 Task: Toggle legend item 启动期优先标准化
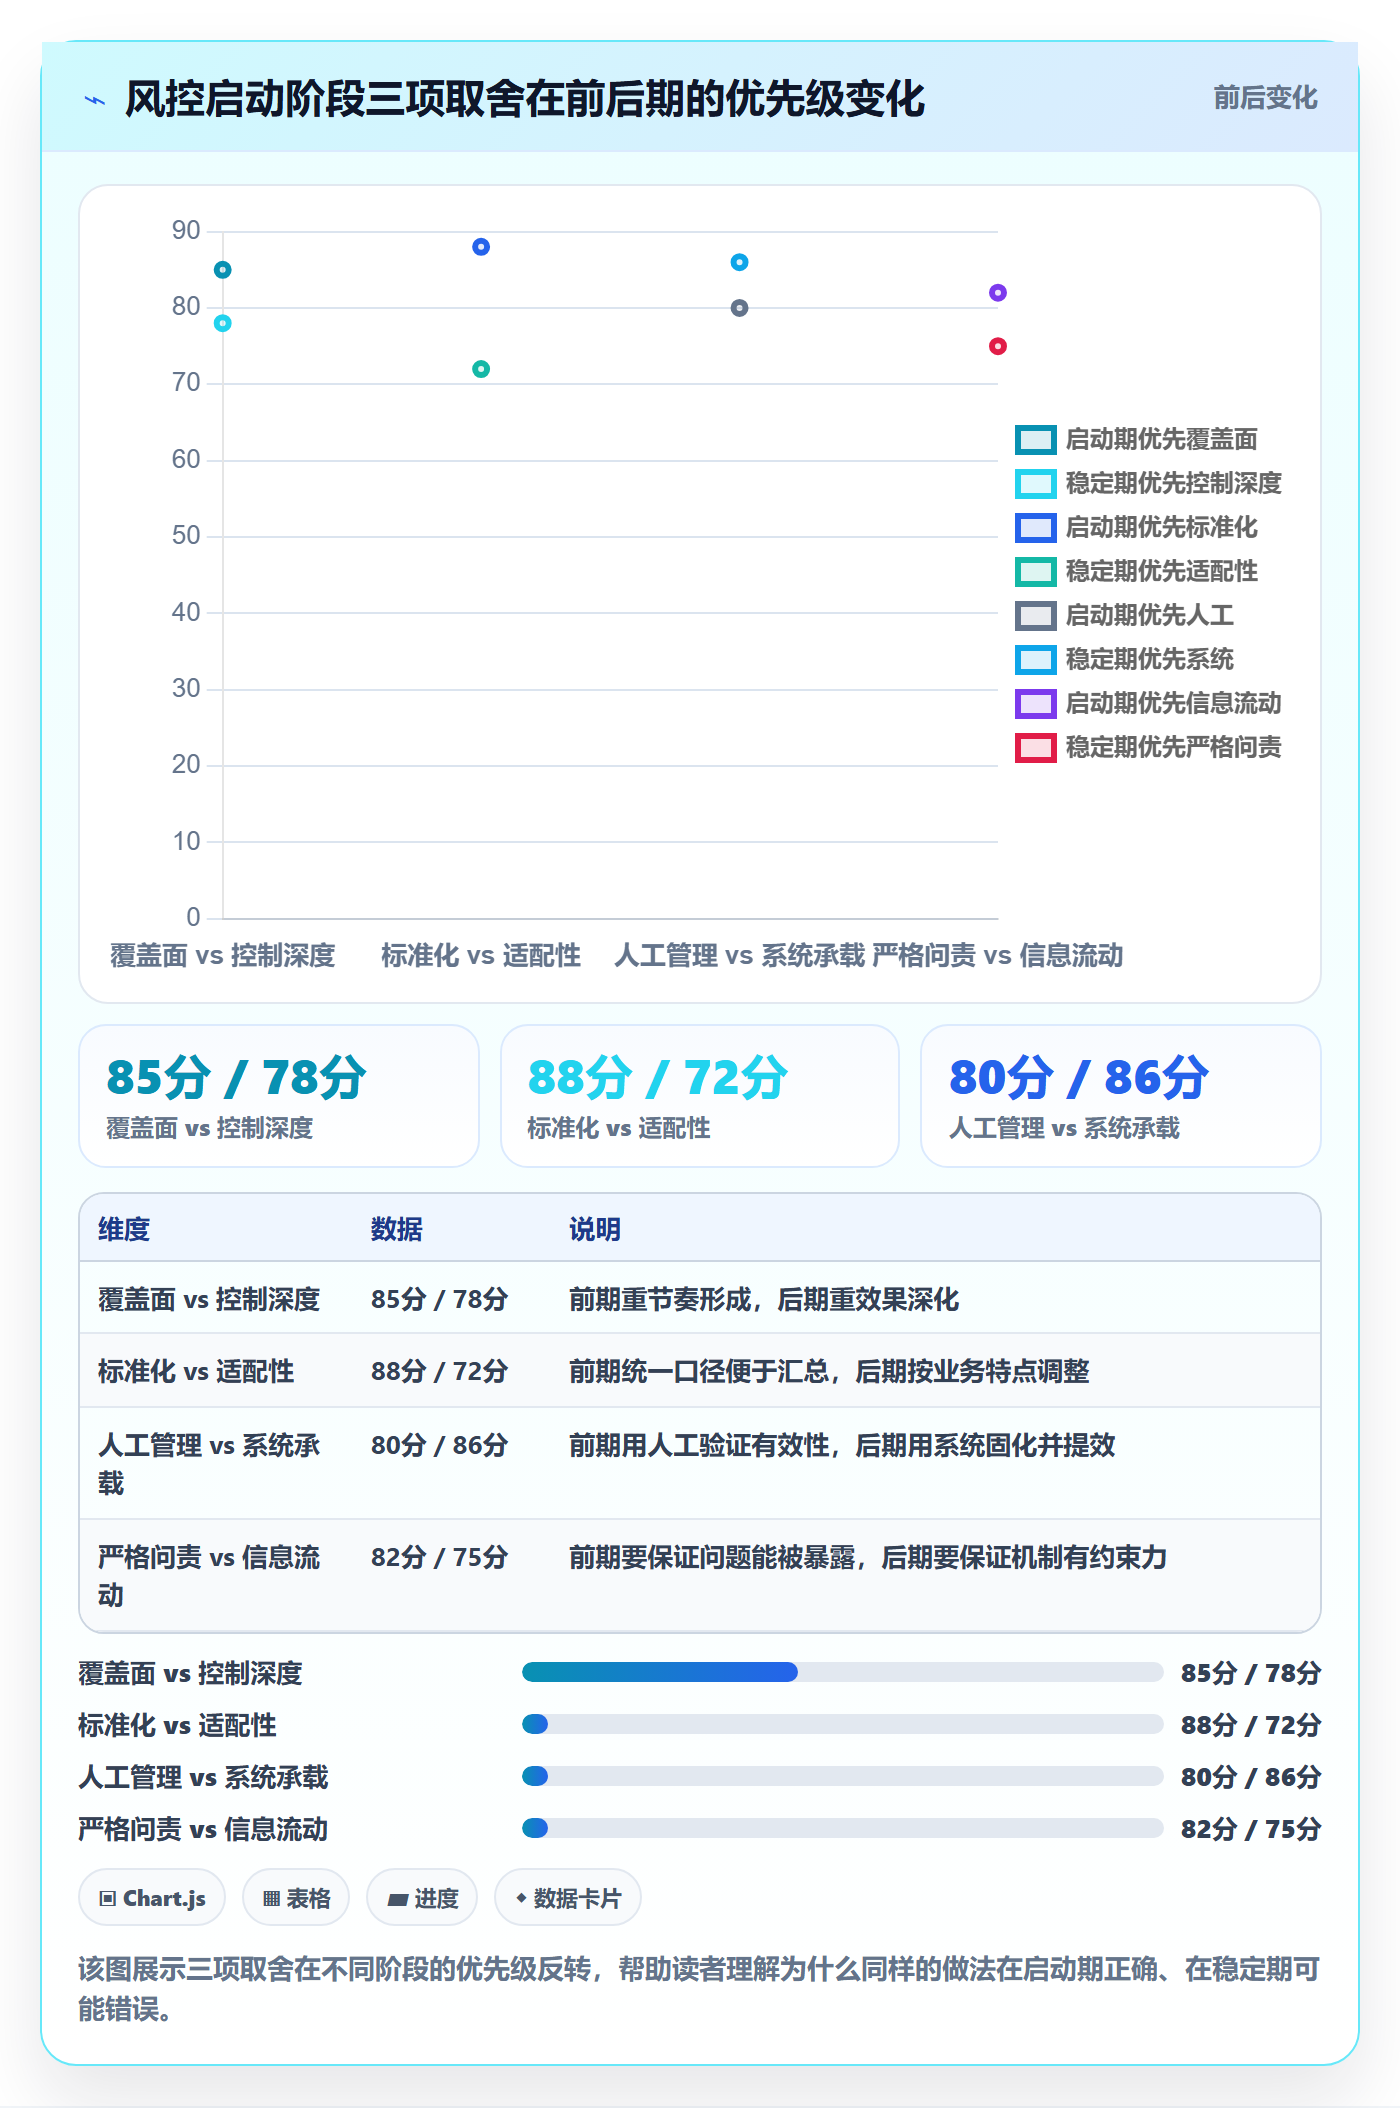(x=1136, y=527)
